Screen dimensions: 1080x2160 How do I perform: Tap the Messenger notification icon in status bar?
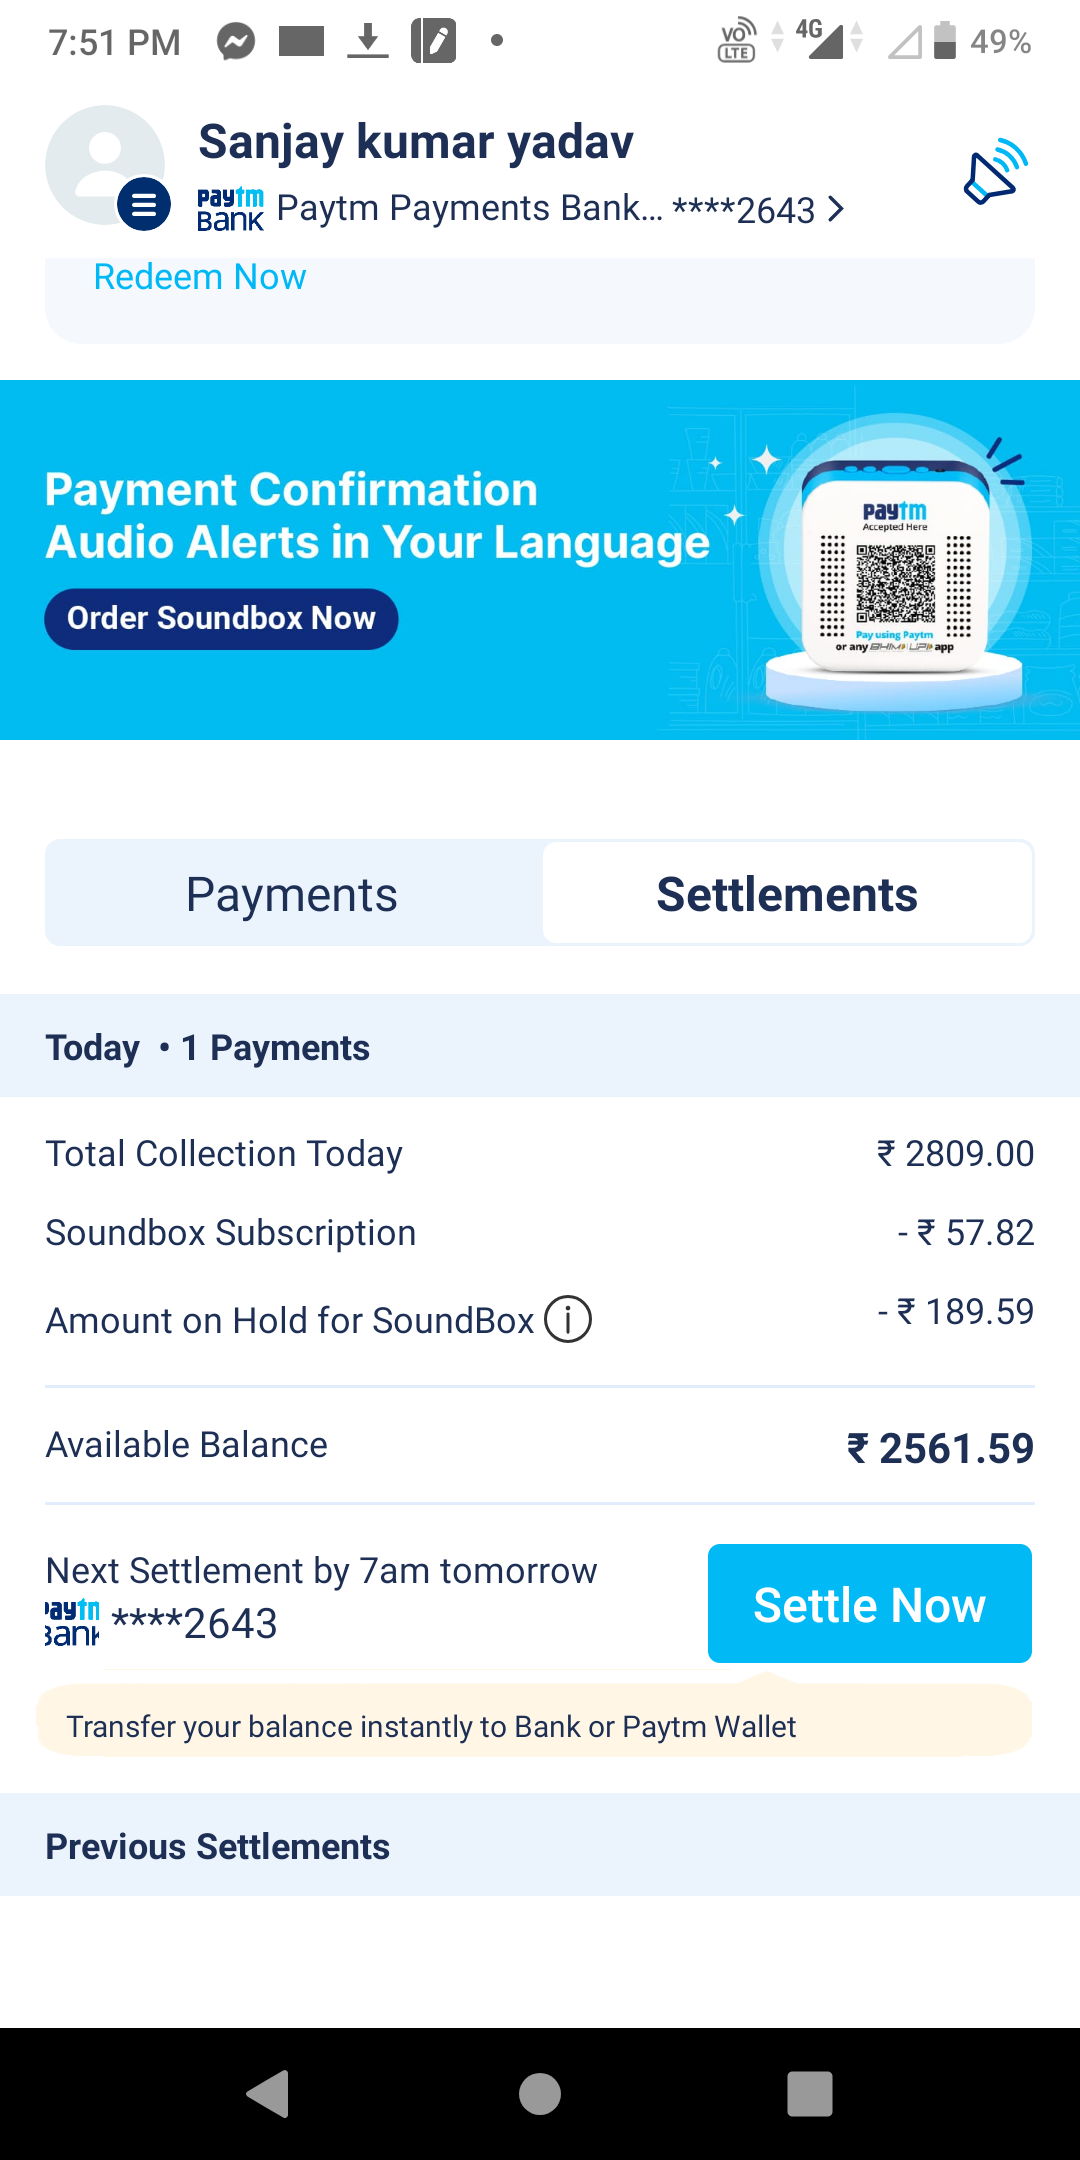click(x=236, y=42)
